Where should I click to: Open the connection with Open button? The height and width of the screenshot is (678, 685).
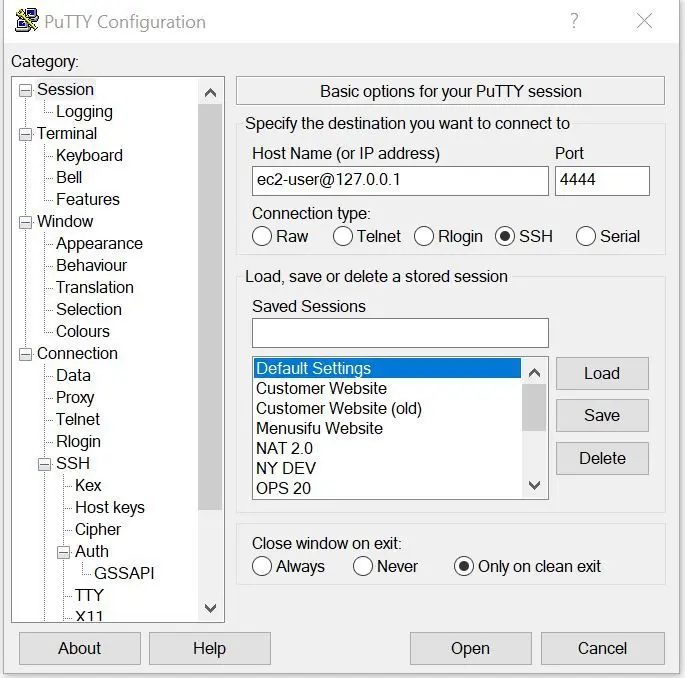(x=471, y=648)
